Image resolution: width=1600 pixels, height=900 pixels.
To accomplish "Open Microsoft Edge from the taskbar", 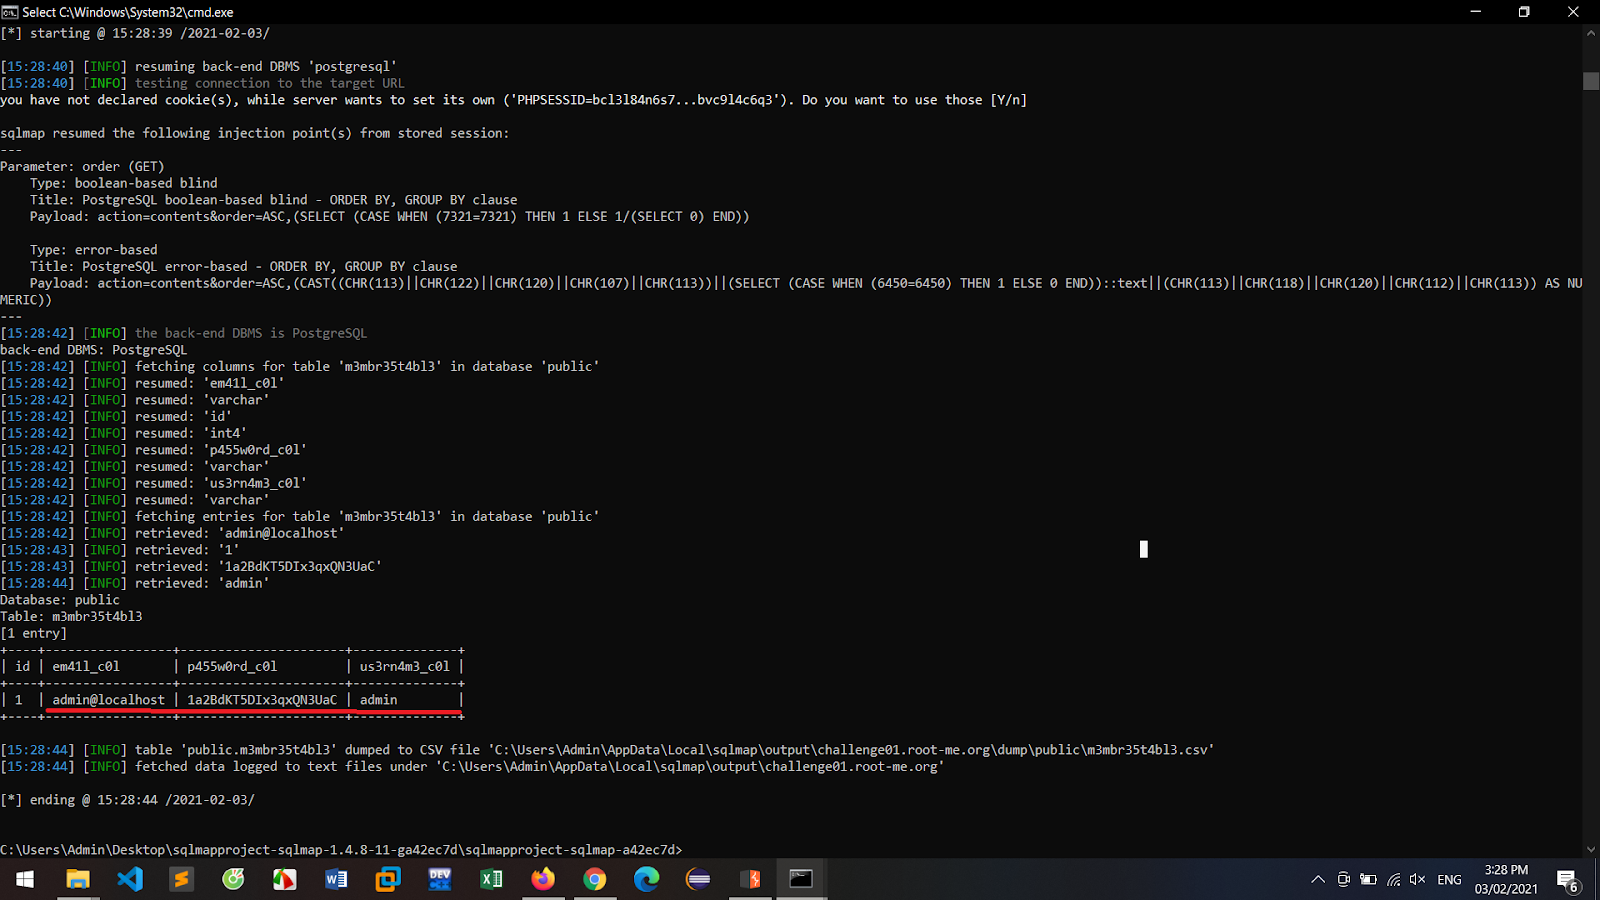I will click(x=647, y=879).
